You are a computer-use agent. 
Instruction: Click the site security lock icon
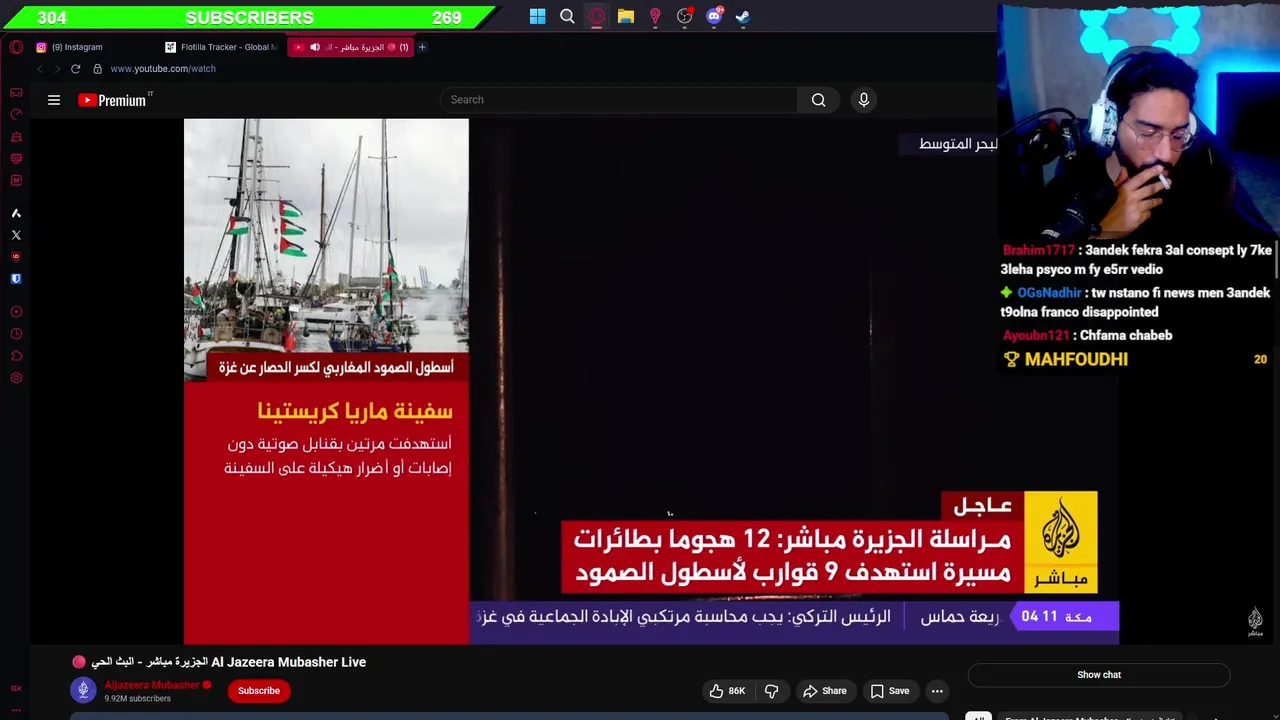coord(97,69)
